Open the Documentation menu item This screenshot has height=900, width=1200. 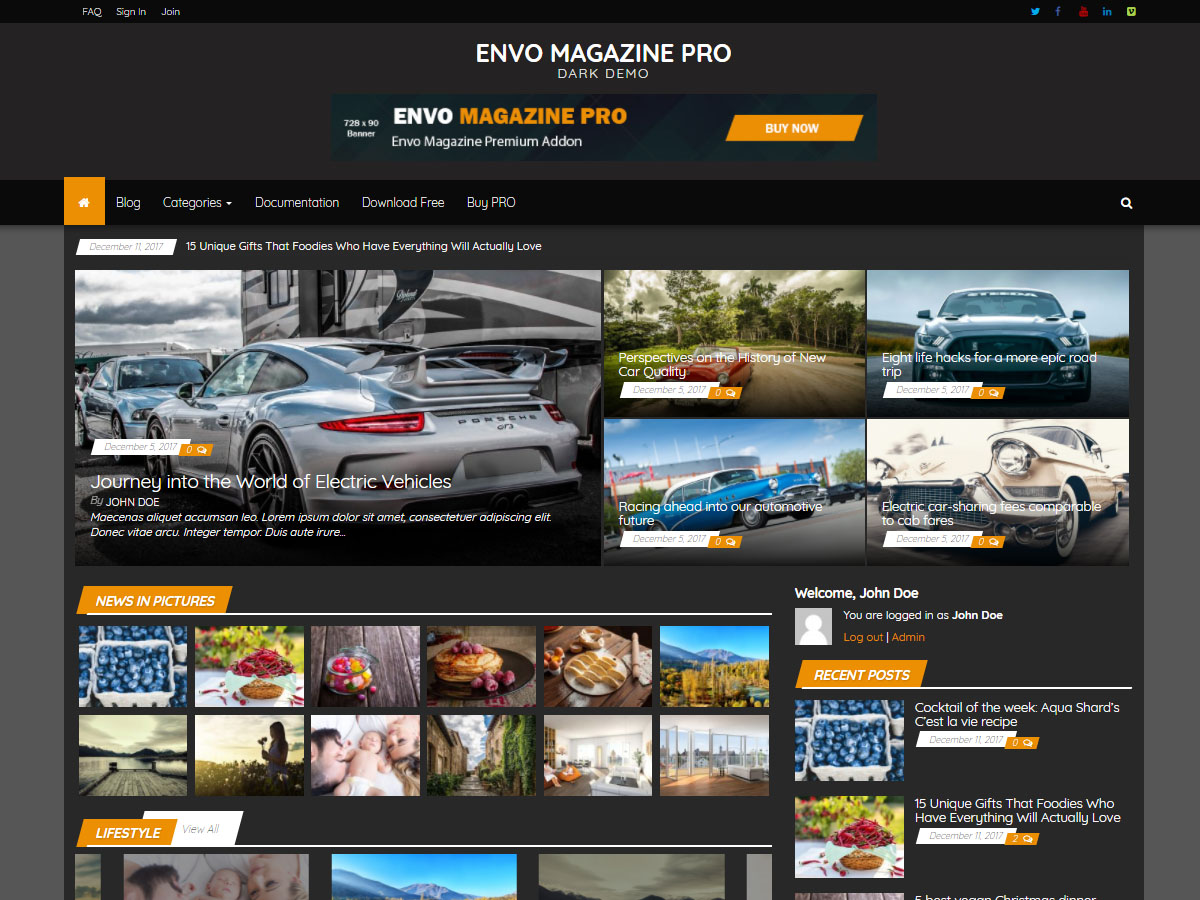click(x=297, y=202)
